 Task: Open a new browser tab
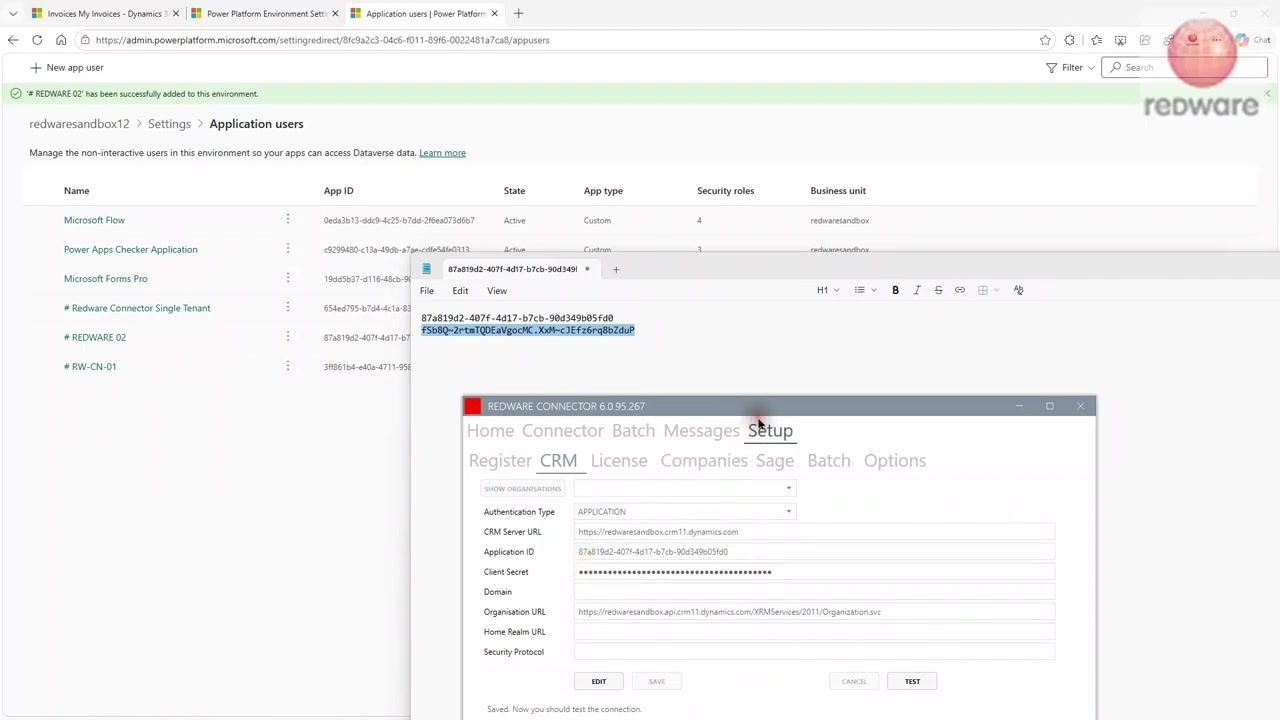pyautogui.click(x=518, y=14)
